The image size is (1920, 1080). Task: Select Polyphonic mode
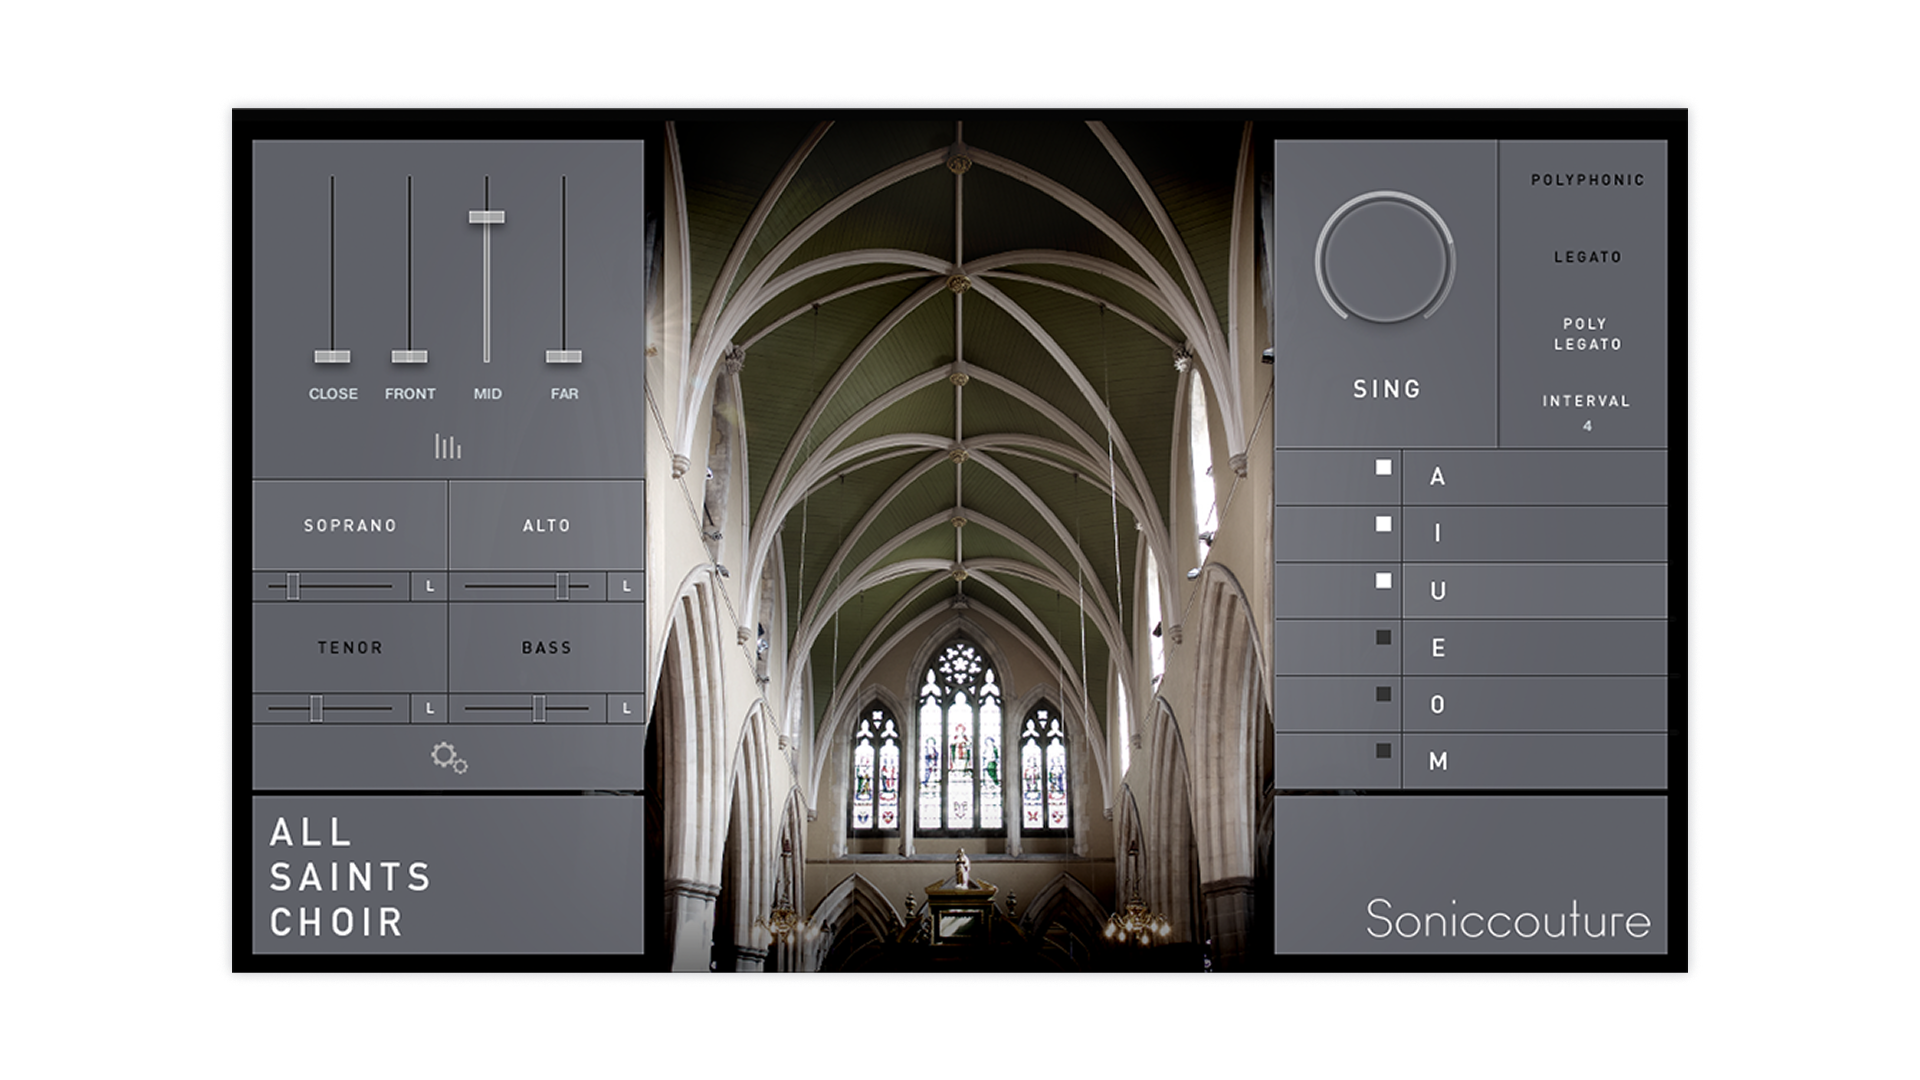pyautogui.click(x=1587, y=180)
